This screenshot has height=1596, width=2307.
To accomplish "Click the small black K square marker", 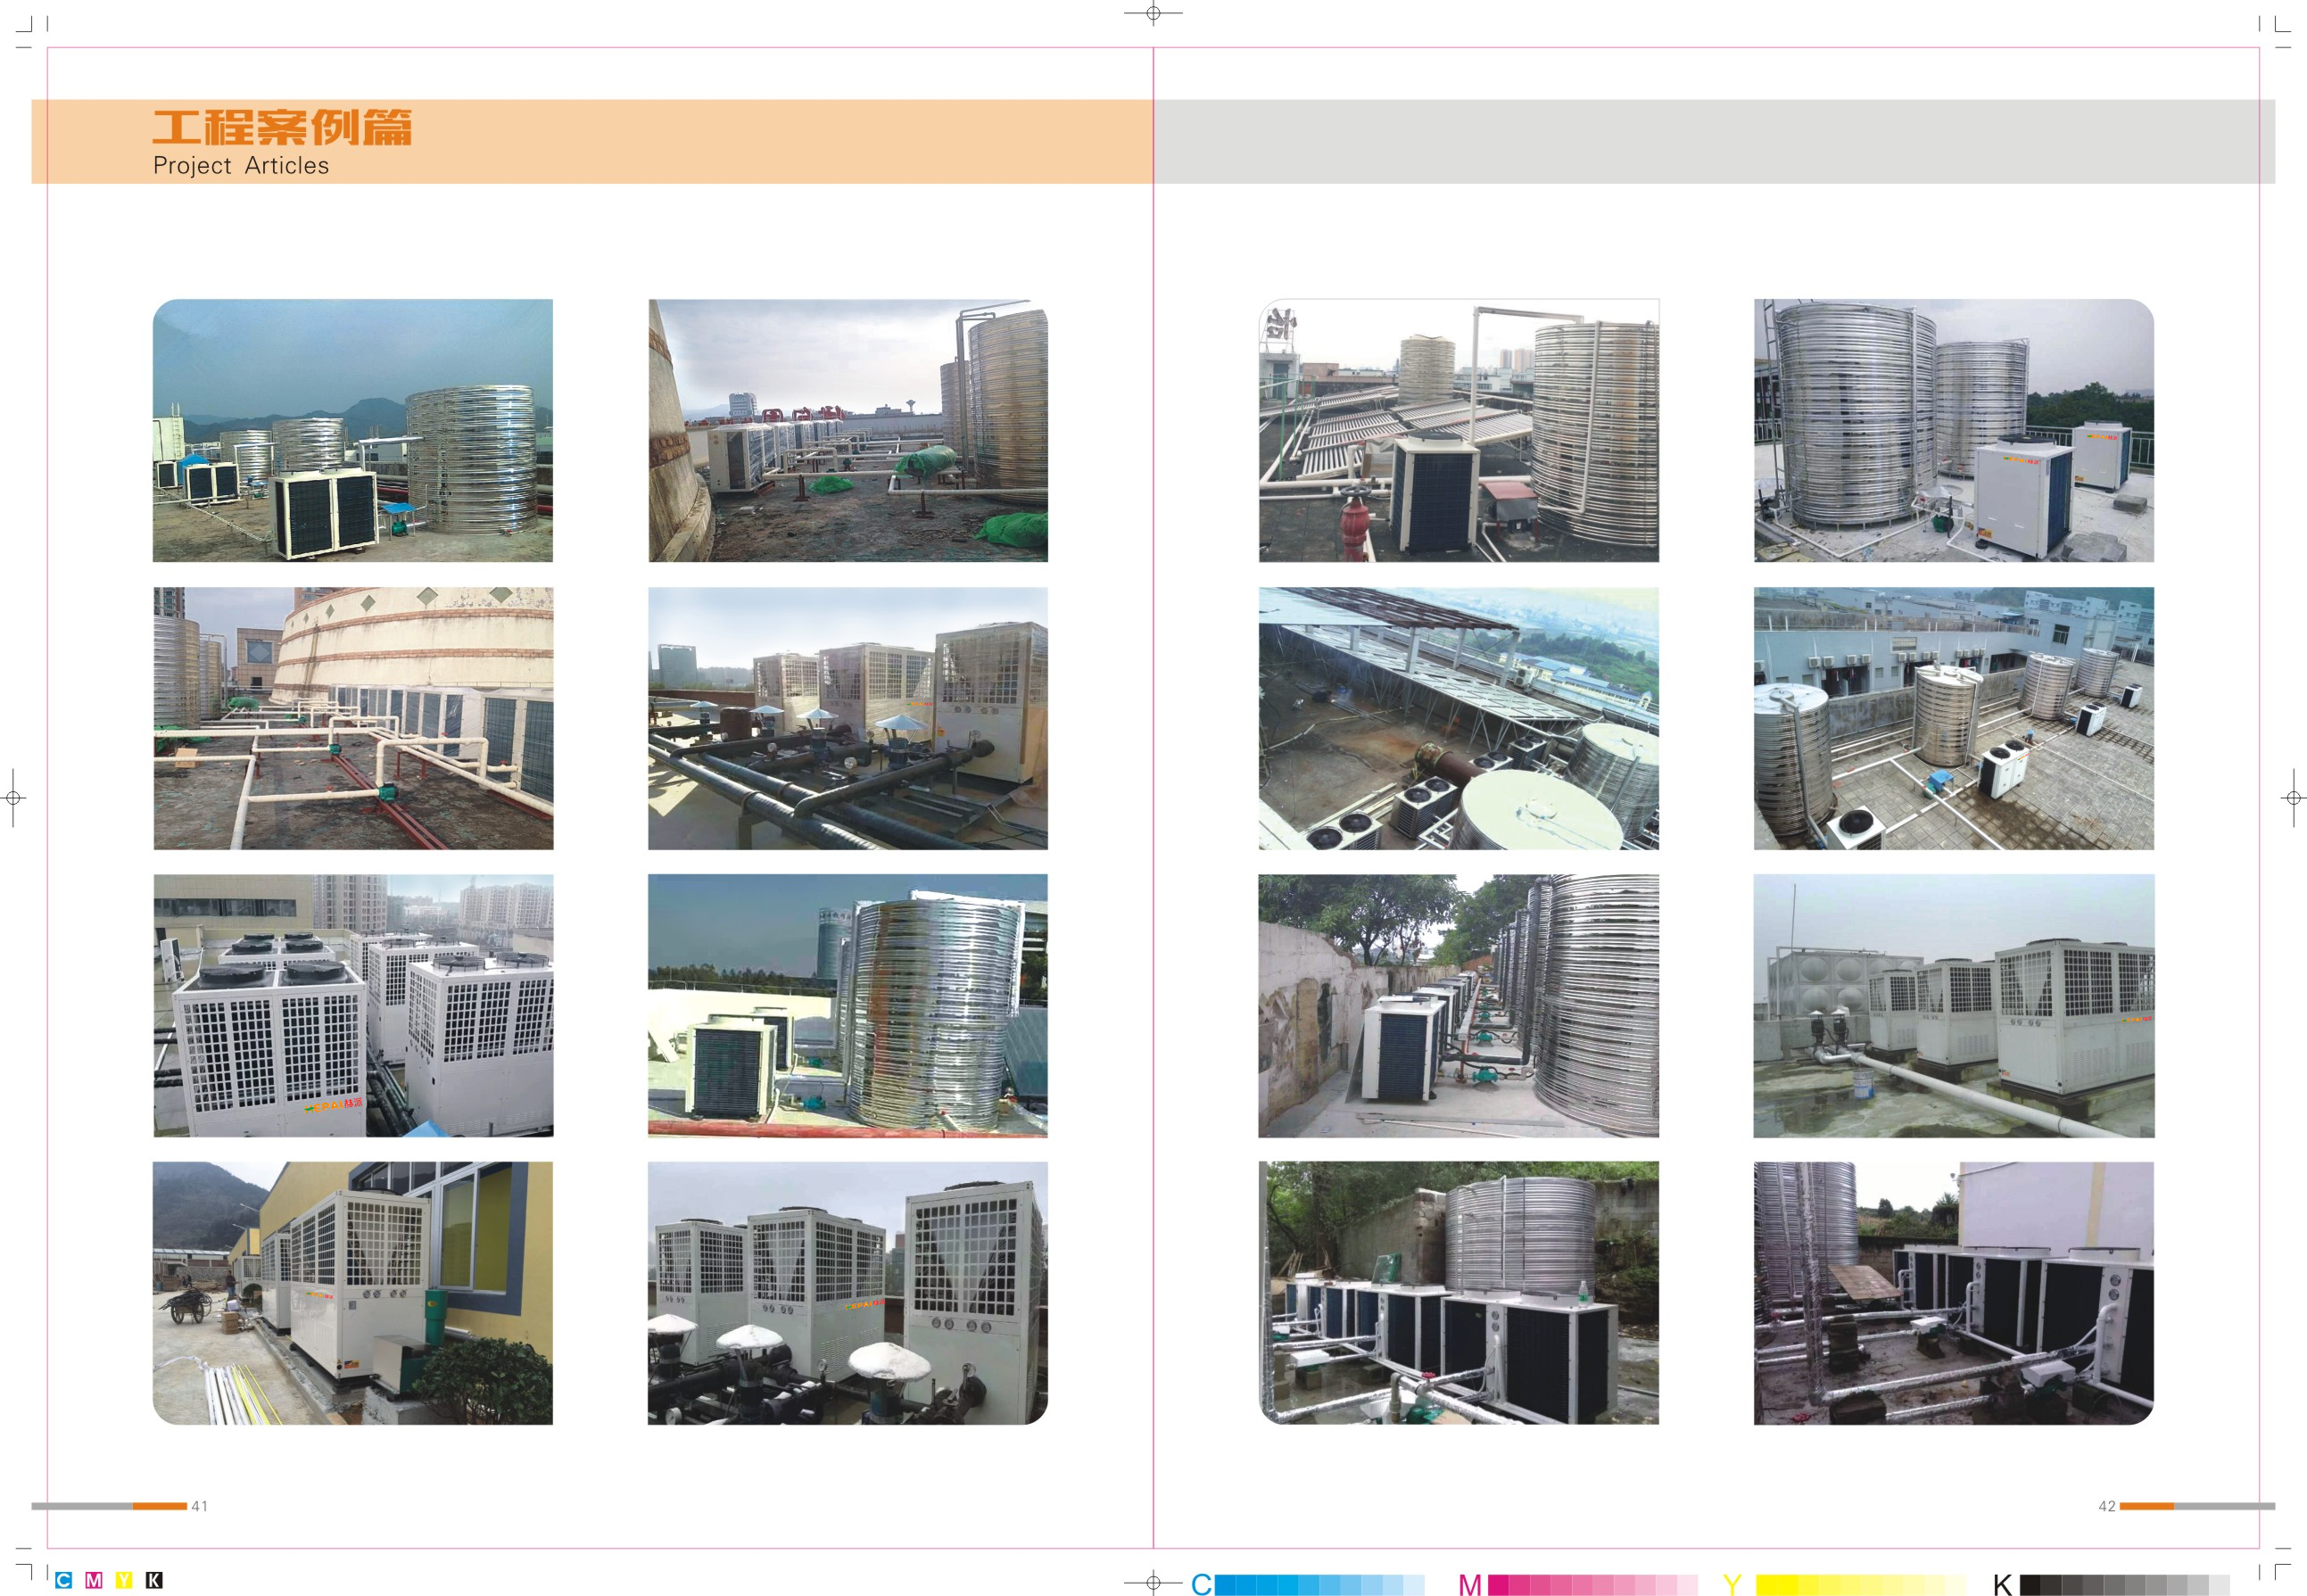I will (154, 1580).
